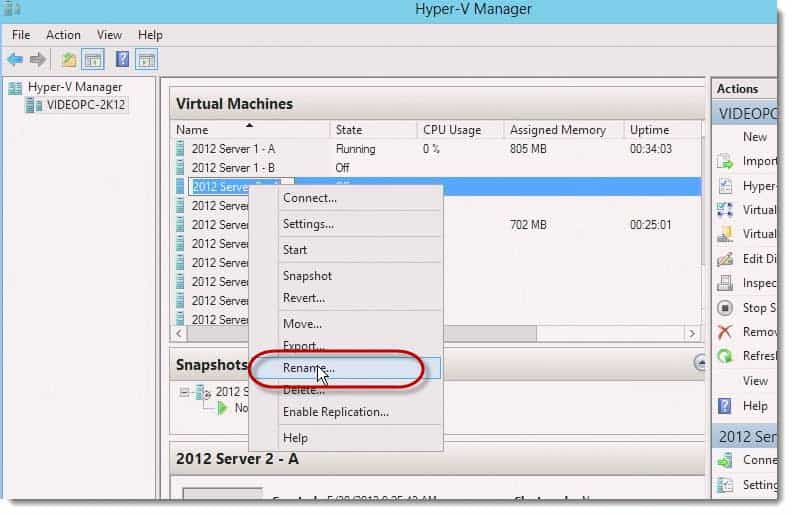Choose Connect... from the context menu
The image size is (792, 514).
346,198
